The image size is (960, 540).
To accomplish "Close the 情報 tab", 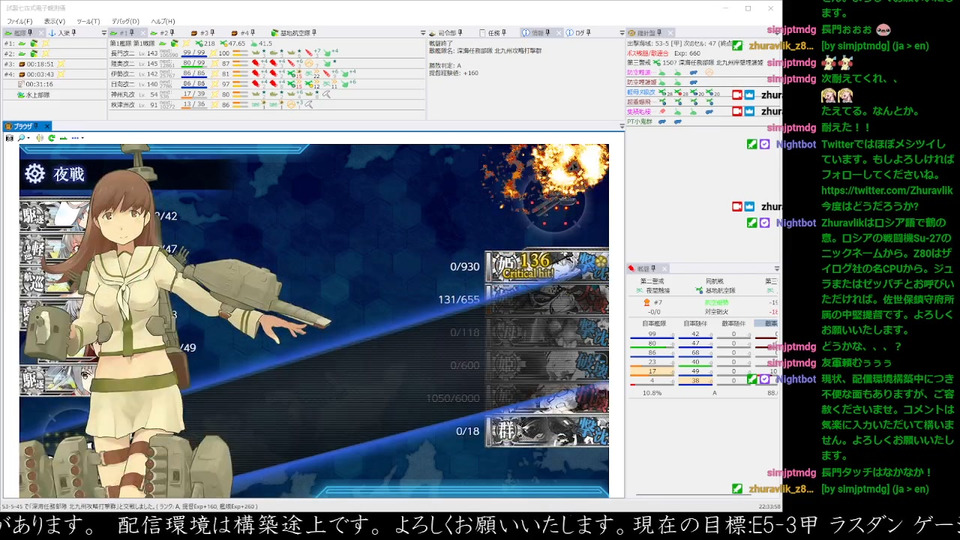I will click(x=558, y=33).
